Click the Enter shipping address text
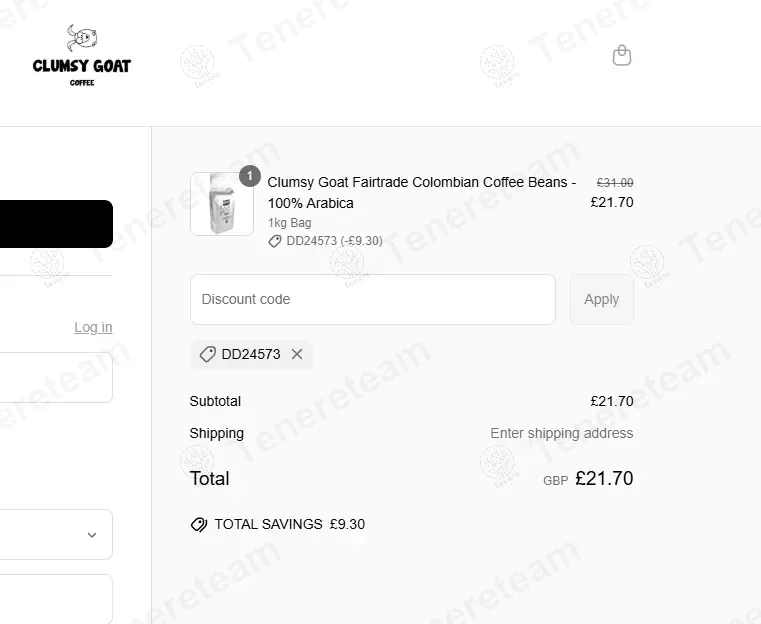Screen dimensions: 761x624 pos(562,433)
